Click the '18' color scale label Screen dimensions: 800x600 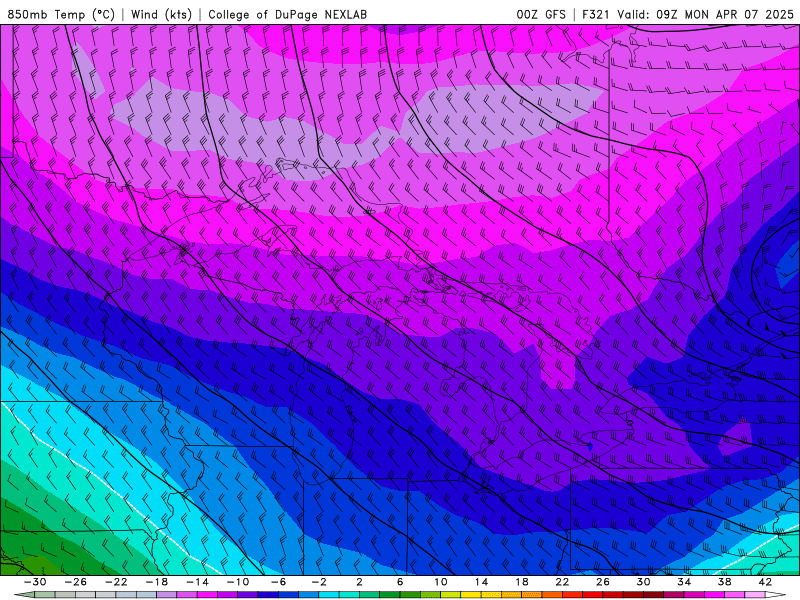tap(521, 582)
